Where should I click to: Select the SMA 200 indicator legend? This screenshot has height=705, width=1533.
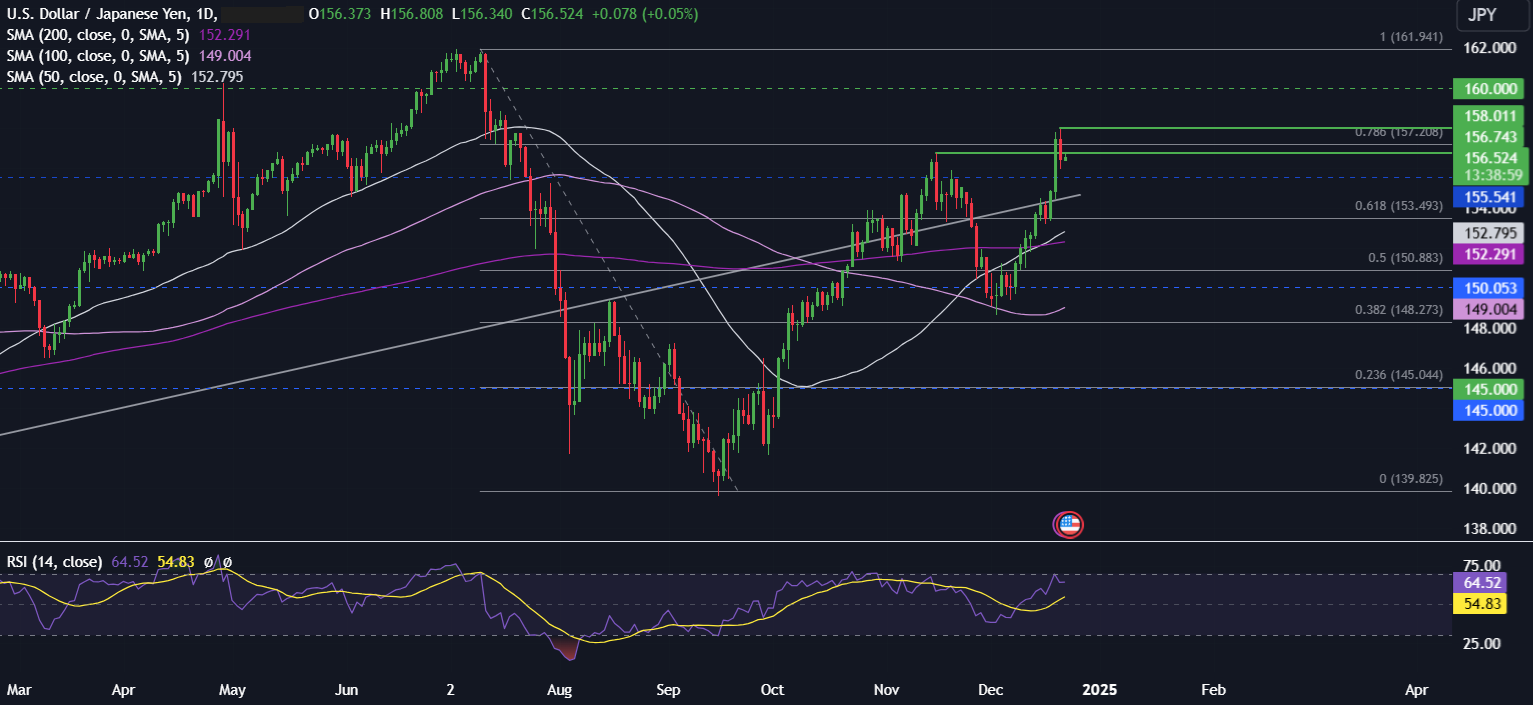(100, 35)
